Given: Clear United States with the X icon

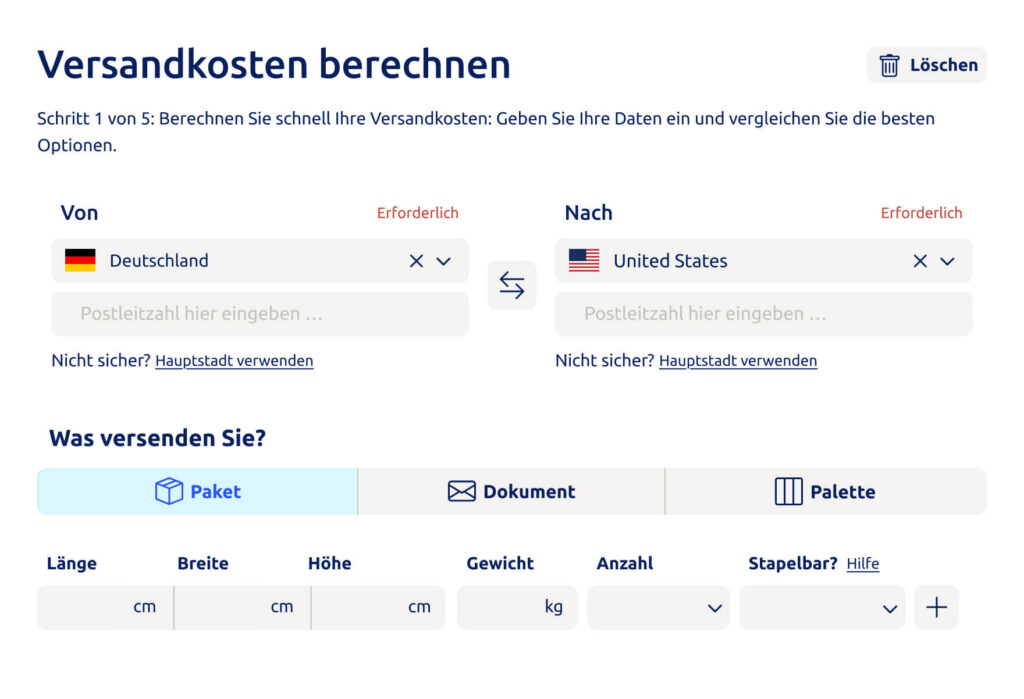Looking at the screenshot, I should click(920, 260).
